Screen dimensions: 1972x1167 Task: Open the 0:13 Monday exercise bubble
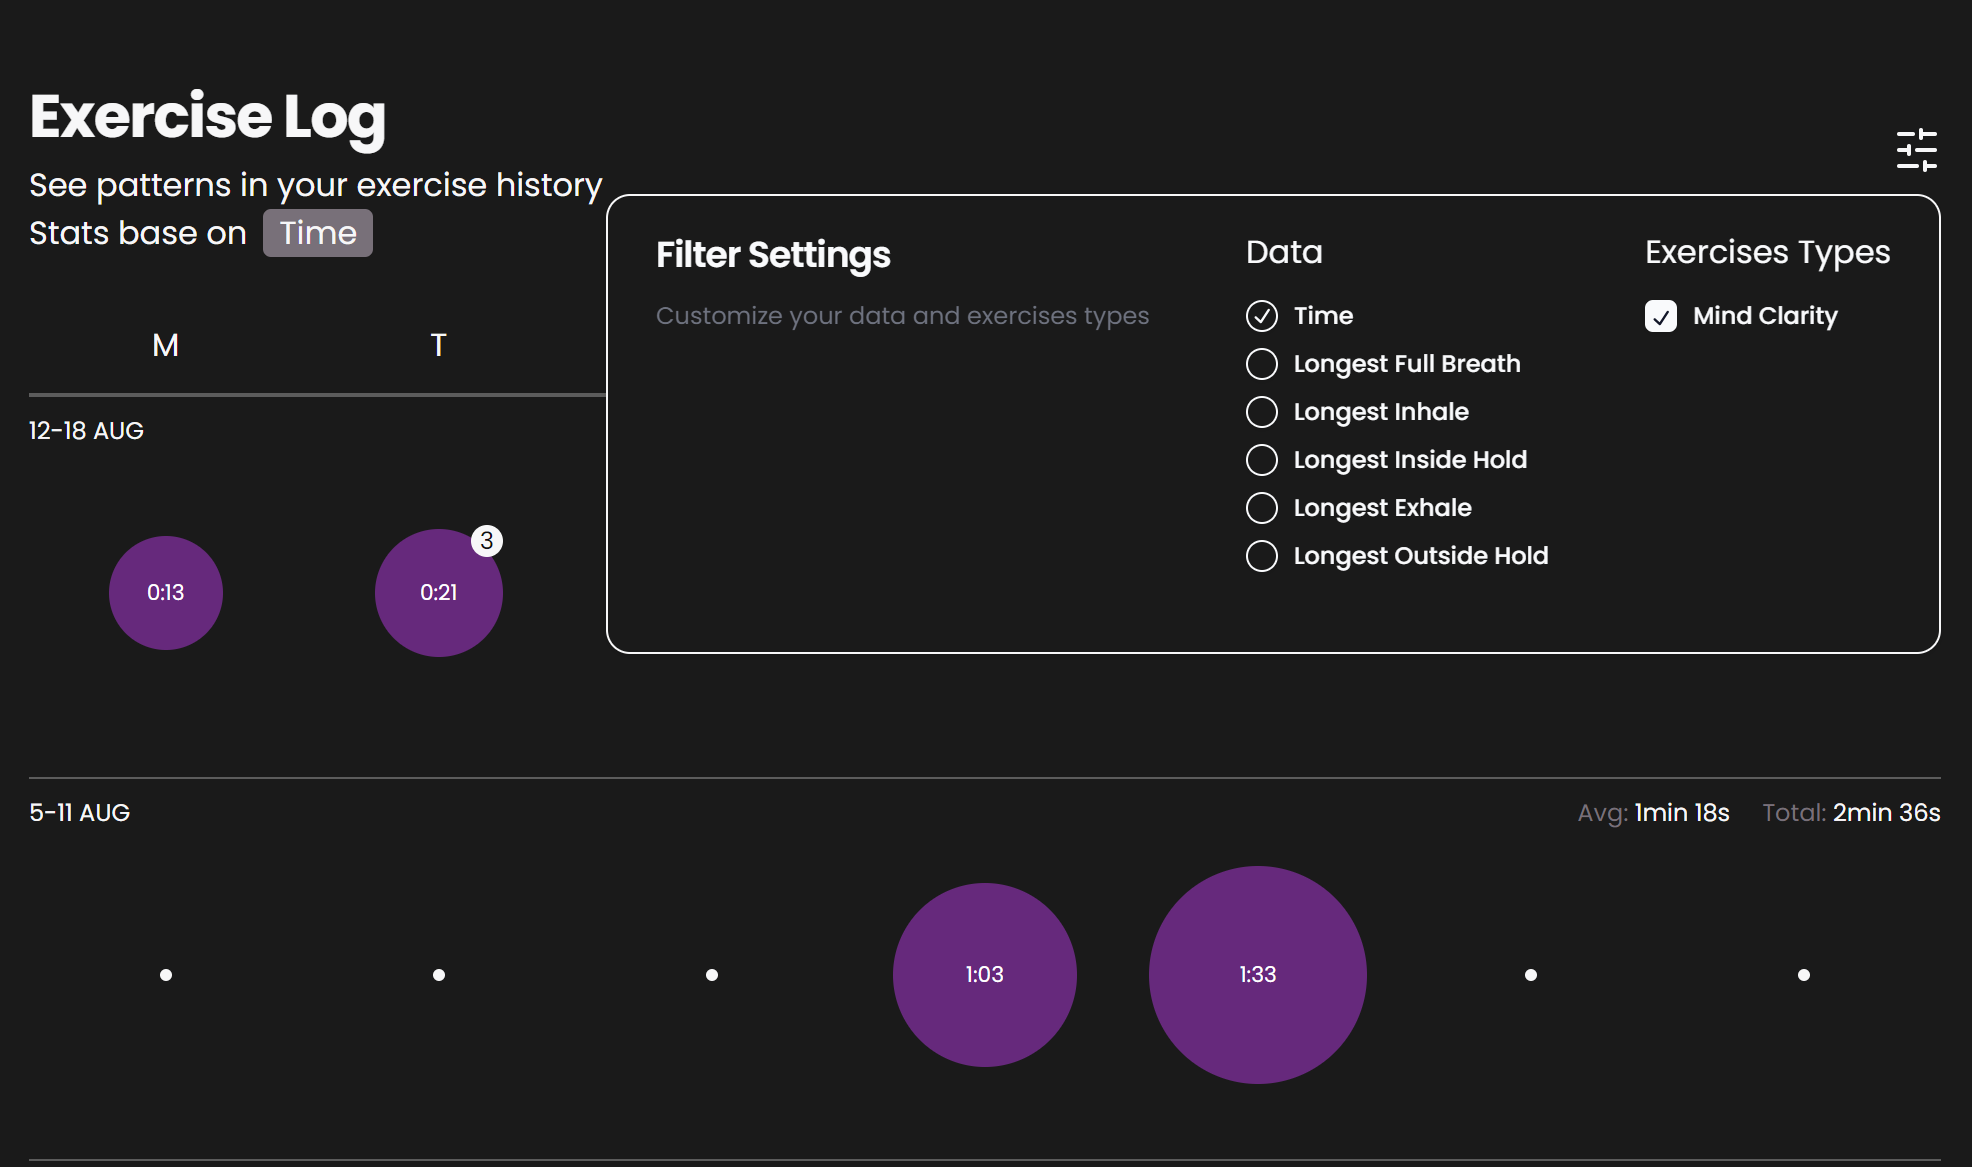pos(166,593)
